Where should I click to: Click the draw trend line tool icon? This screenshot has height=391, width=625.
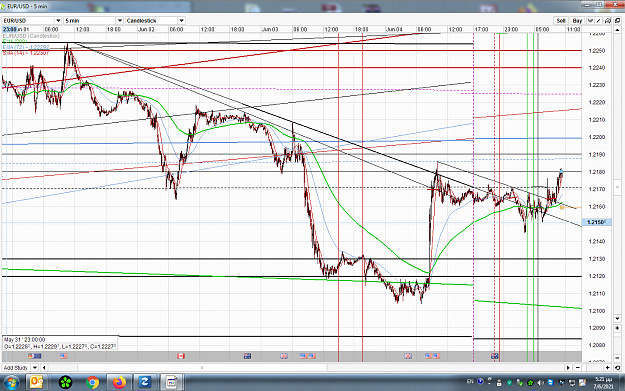(x=599, y=20)
